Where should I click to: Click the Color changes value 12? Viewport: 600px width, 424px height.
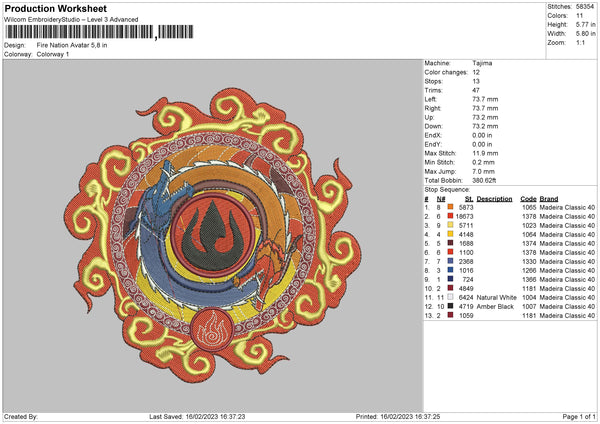[476, 72]
